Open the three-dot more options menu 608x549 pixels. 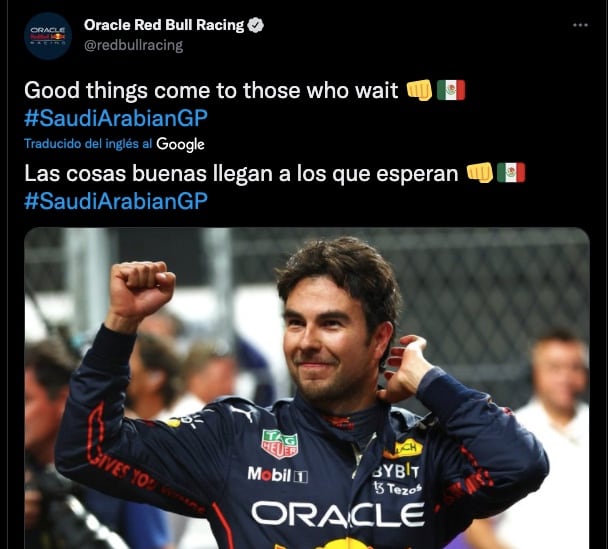(x=580, y=25)
